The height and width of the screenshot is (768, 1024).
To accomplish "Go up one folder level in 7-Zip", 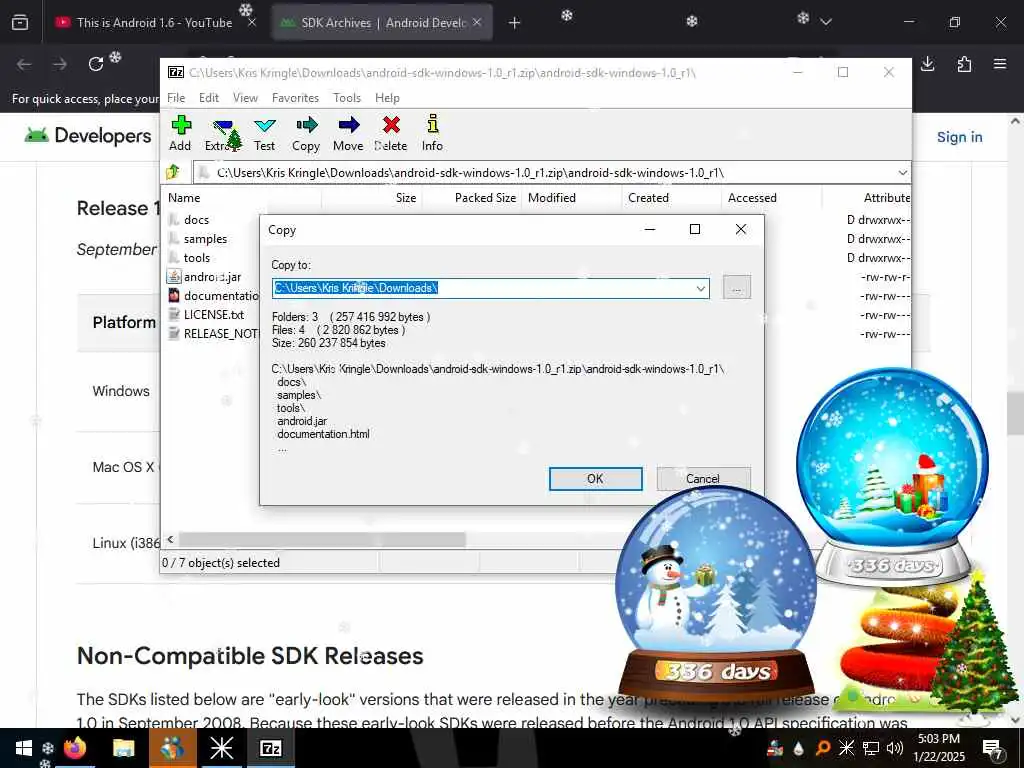I will pyautogui.click(x=173, y=172).
